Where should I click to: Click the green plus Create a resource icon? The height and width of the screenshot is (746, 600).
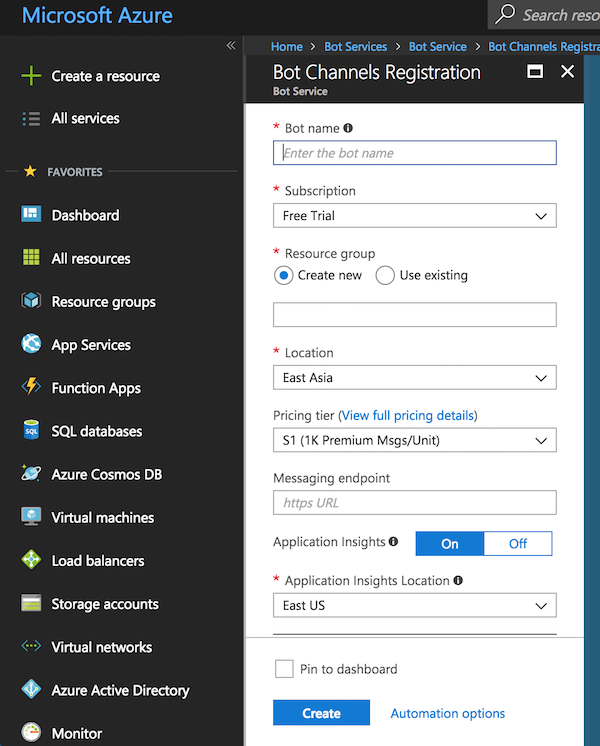31,76
